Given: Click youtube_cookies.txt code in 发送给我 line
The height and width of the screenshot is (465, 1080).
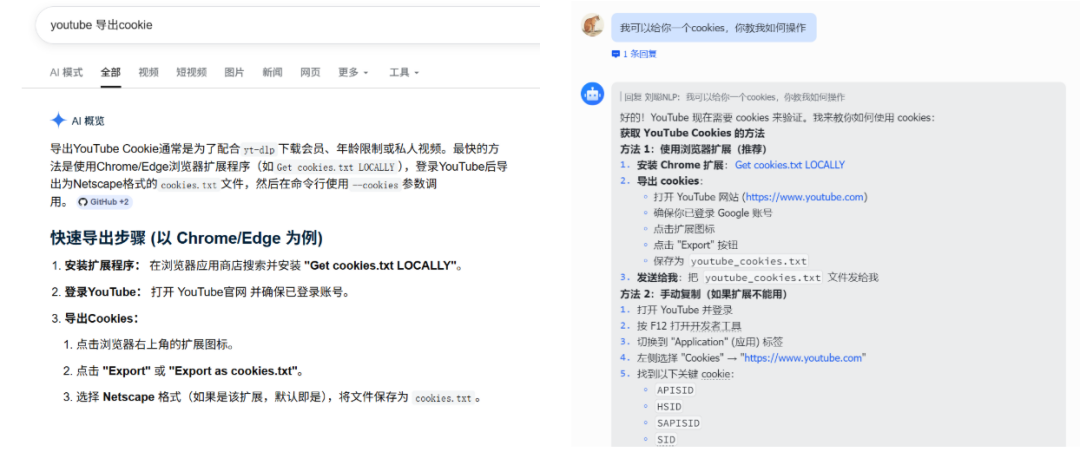Looking at the screenshot, I should click(x=762, y=278).
